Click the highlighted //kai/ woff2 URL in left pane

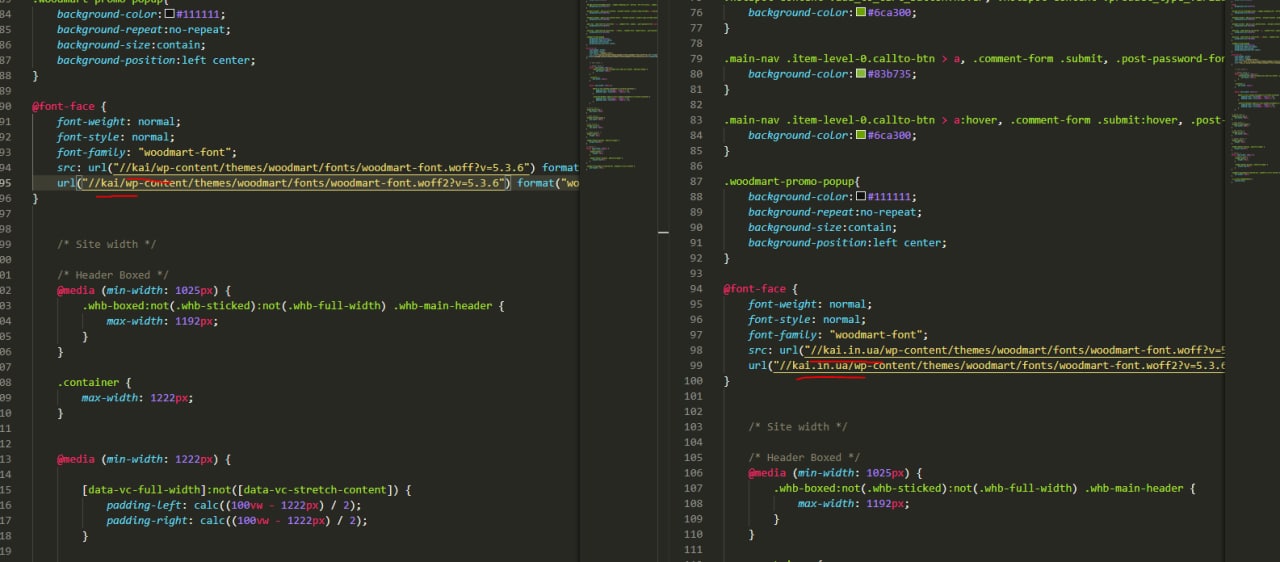[x=295, y=183]
